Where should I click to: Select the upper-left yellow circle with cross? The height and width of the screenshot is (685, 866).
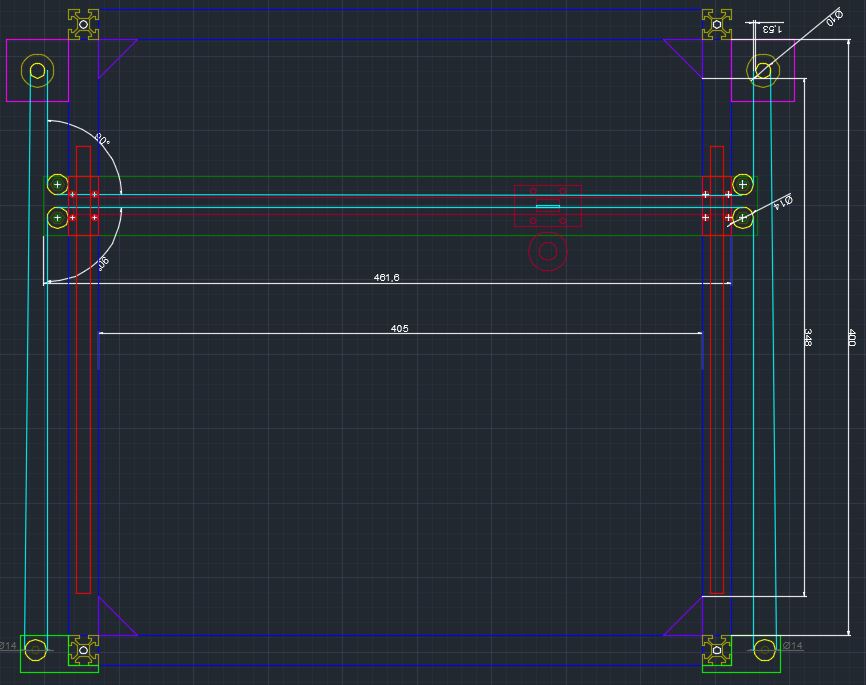pos(57,184)
